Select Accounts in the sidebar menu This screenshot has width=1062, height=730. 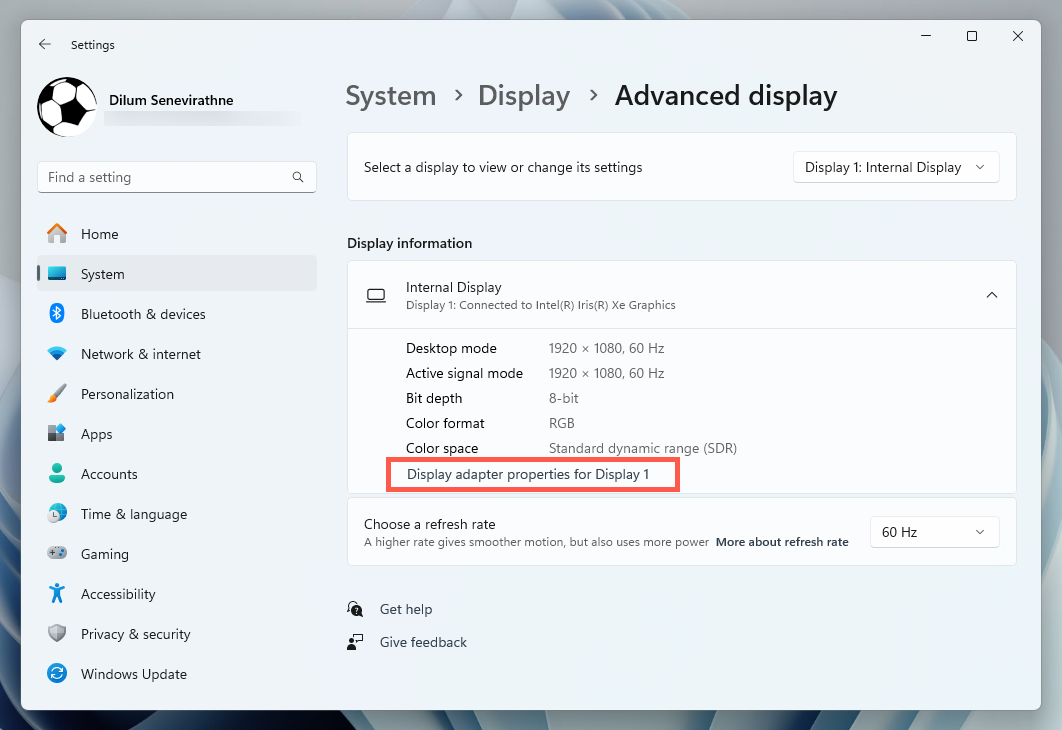tap(109, 474)
